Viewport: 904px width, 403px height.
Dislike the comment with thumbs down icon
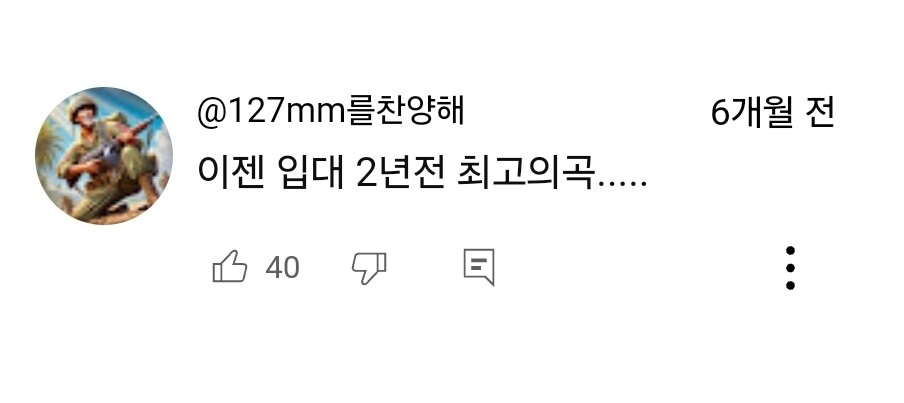pos(369,268)
